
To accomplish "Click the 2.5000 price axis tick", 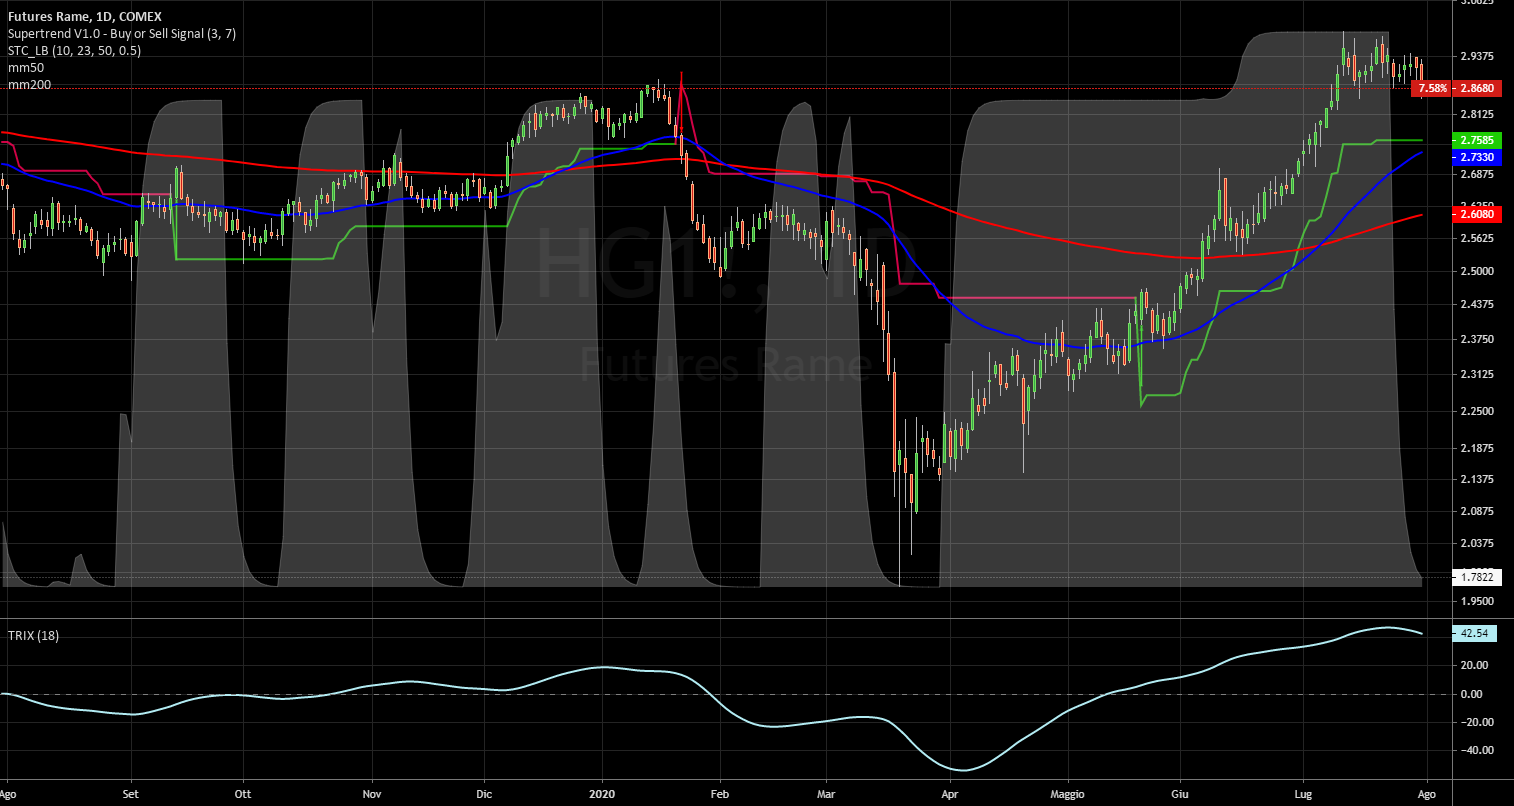I will coord(1477,271).
